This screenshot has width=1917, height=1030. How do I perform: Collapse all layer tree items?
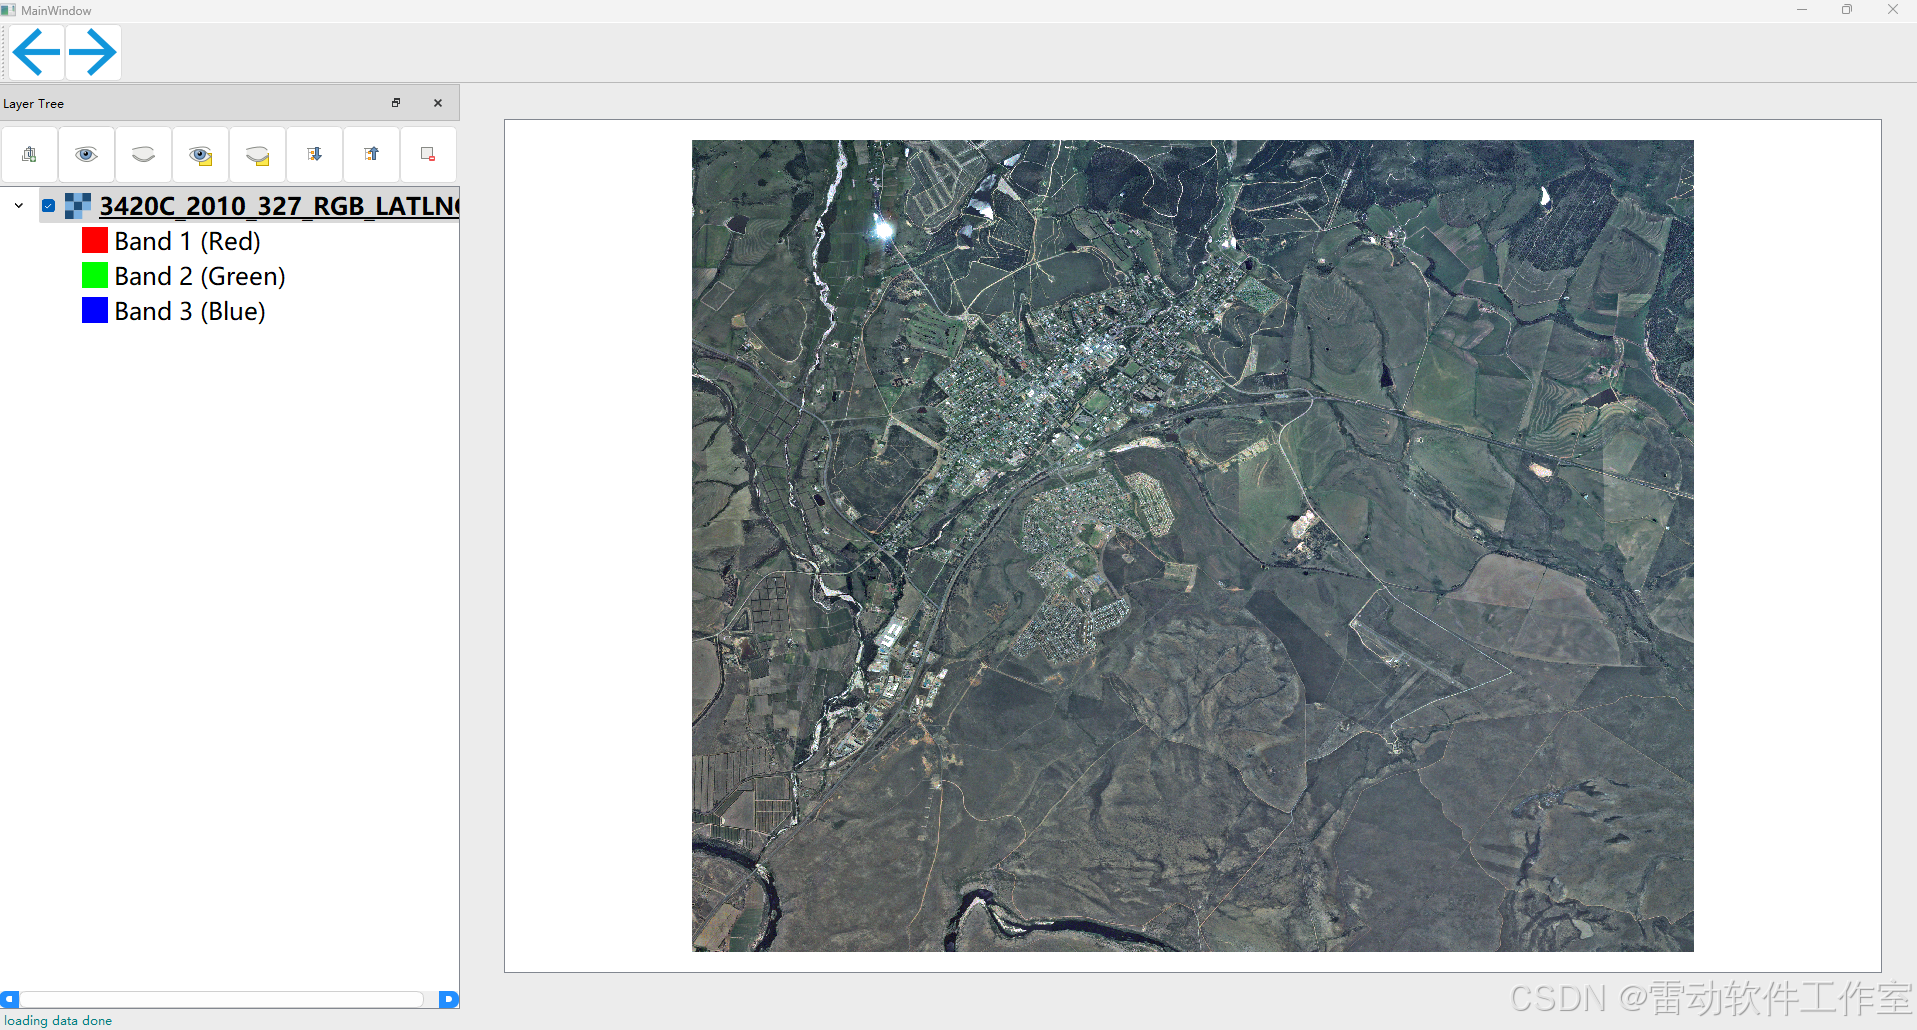coord(371,154)
